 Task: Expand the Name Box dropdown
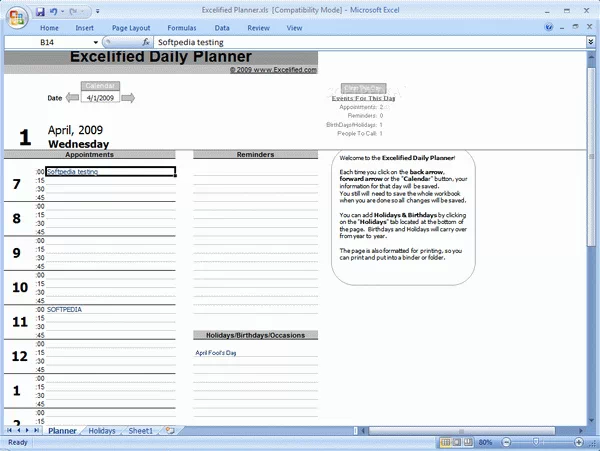pyautogui.click(x=96, y=42)
